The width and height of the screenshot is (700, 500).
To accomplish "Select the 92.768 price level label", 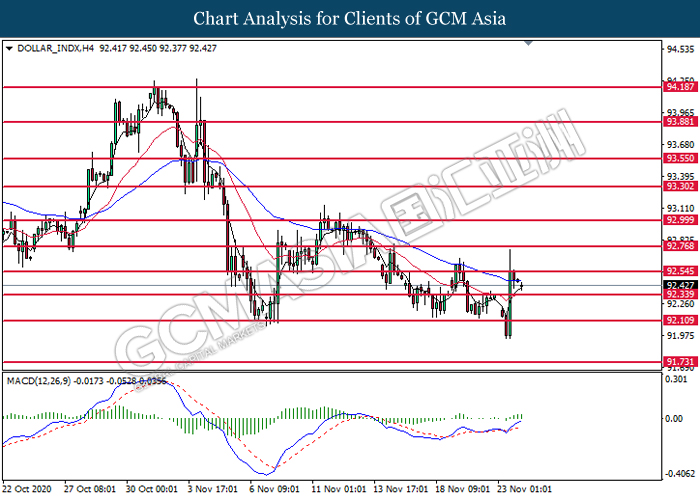I will pos(680,246).
